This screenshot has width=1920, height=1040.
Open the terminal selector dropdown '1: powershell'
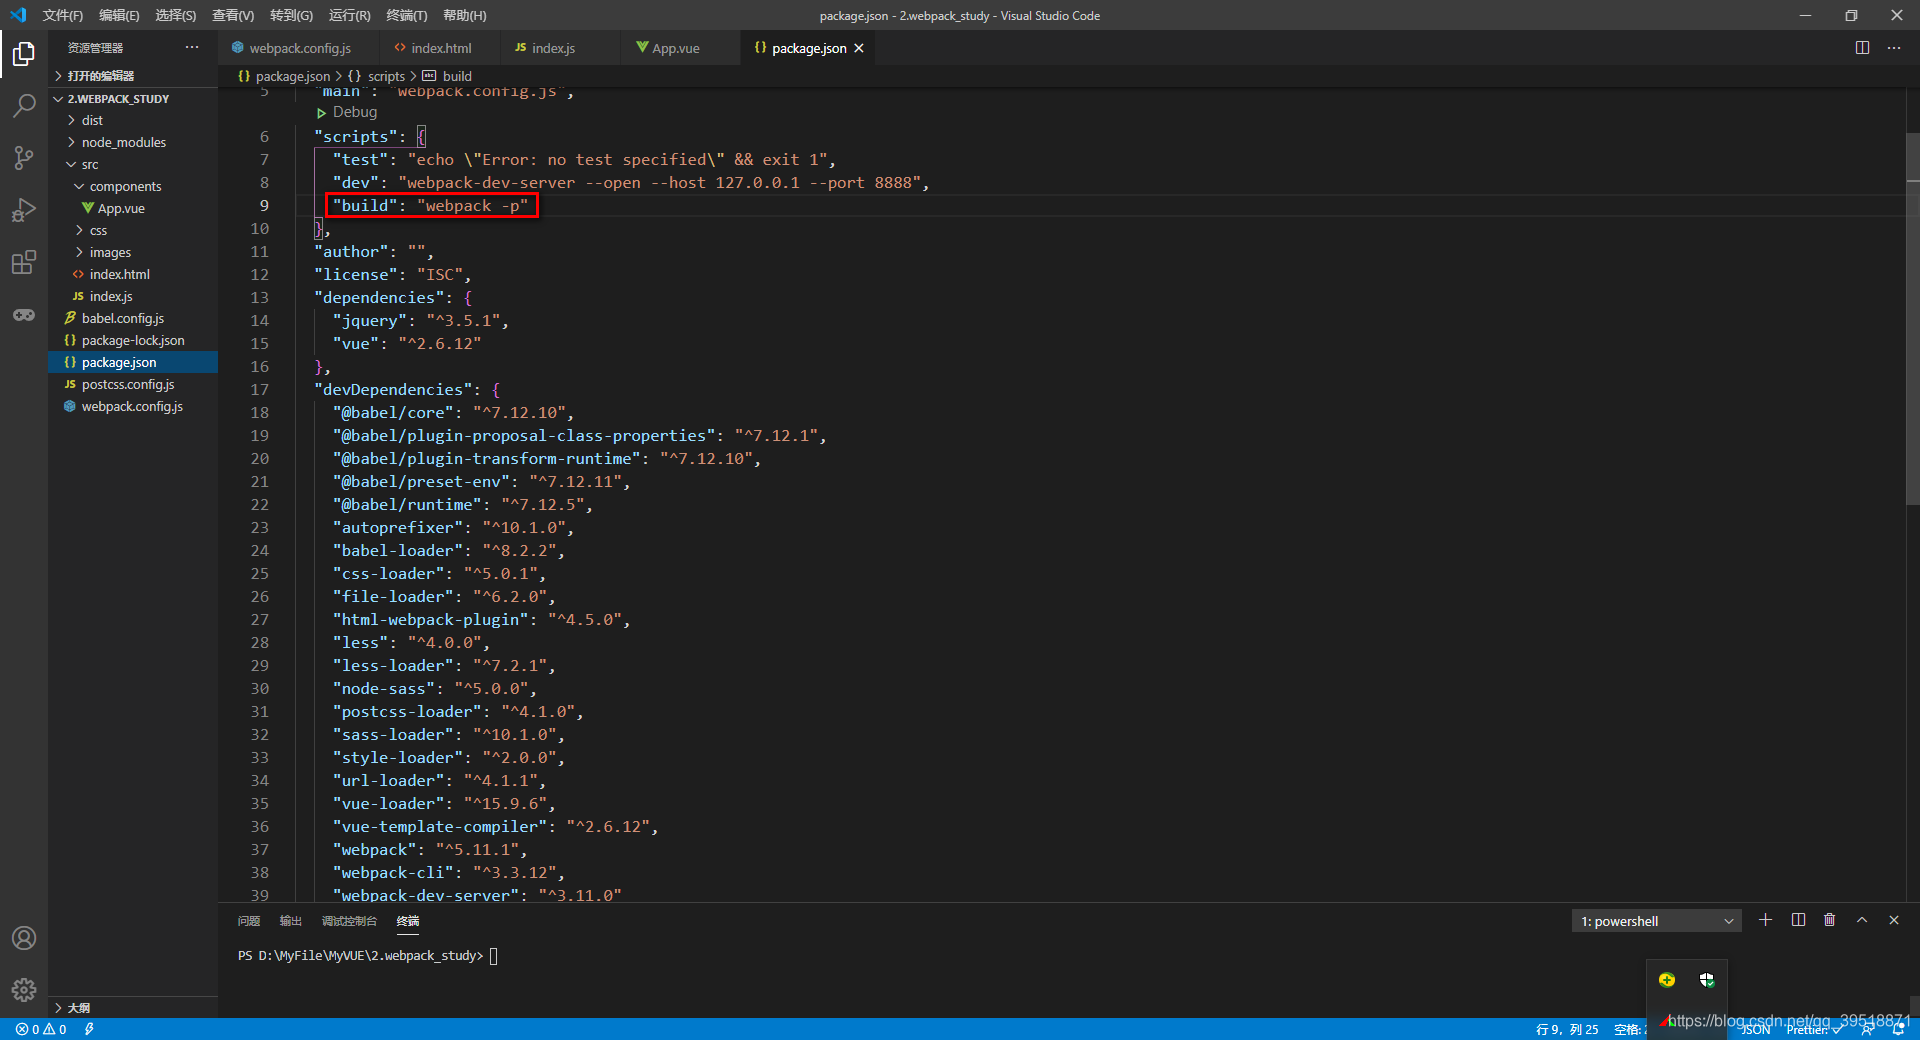1656,921
